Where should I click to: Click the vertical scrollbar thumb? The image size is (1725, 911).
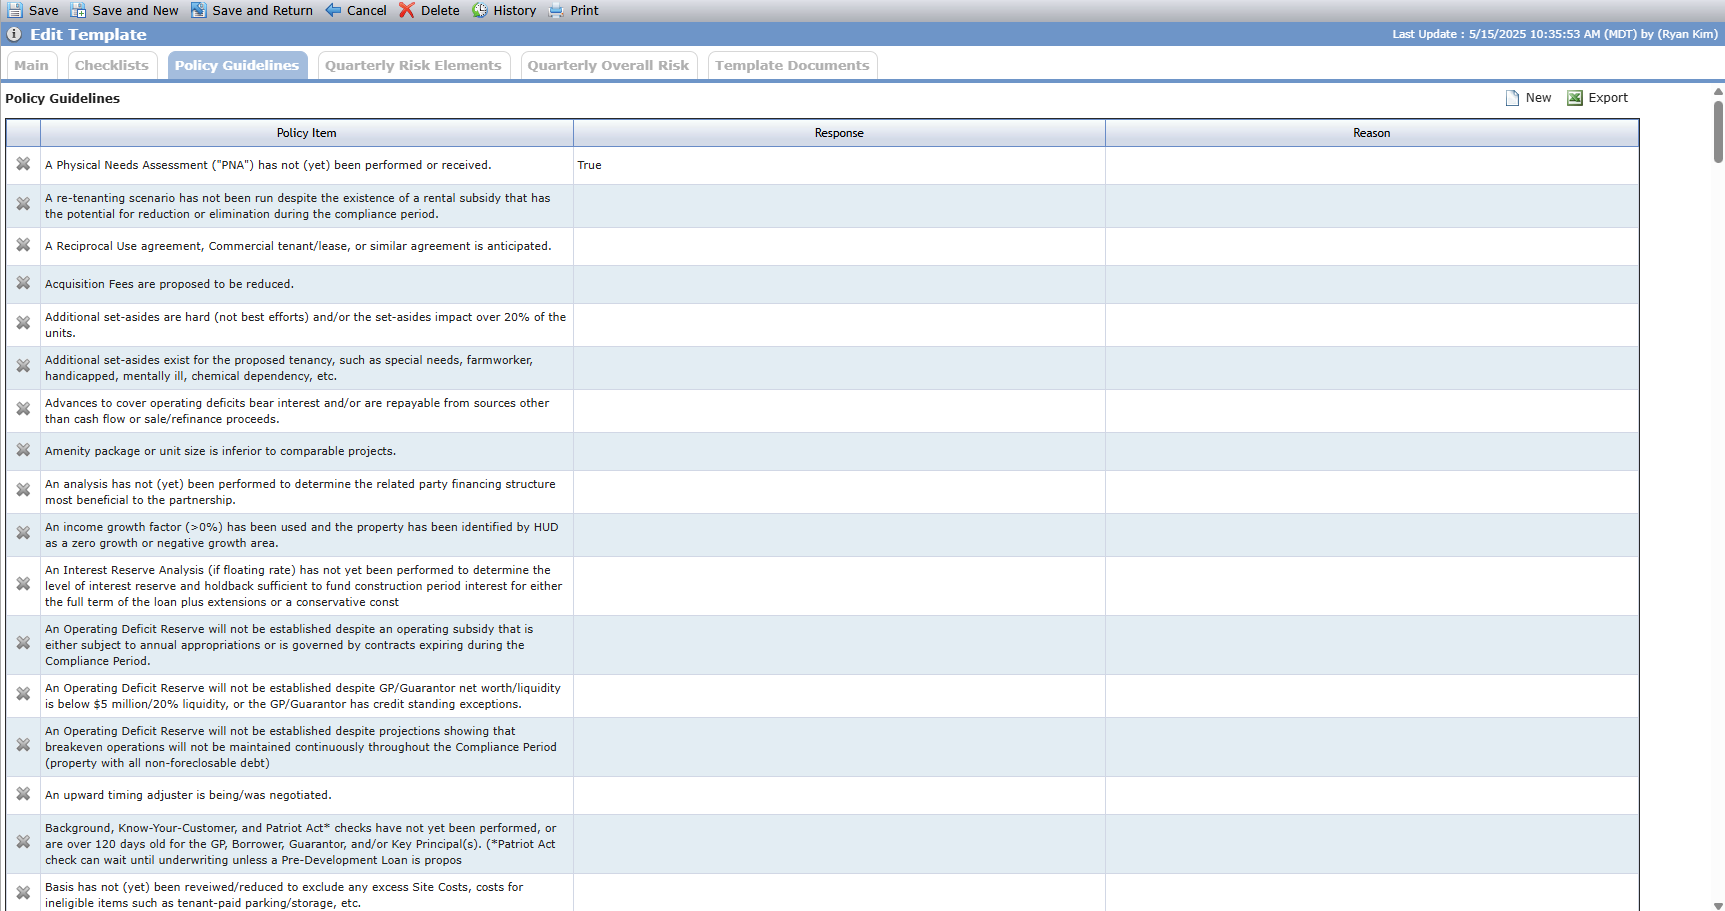coord(1718,130)
